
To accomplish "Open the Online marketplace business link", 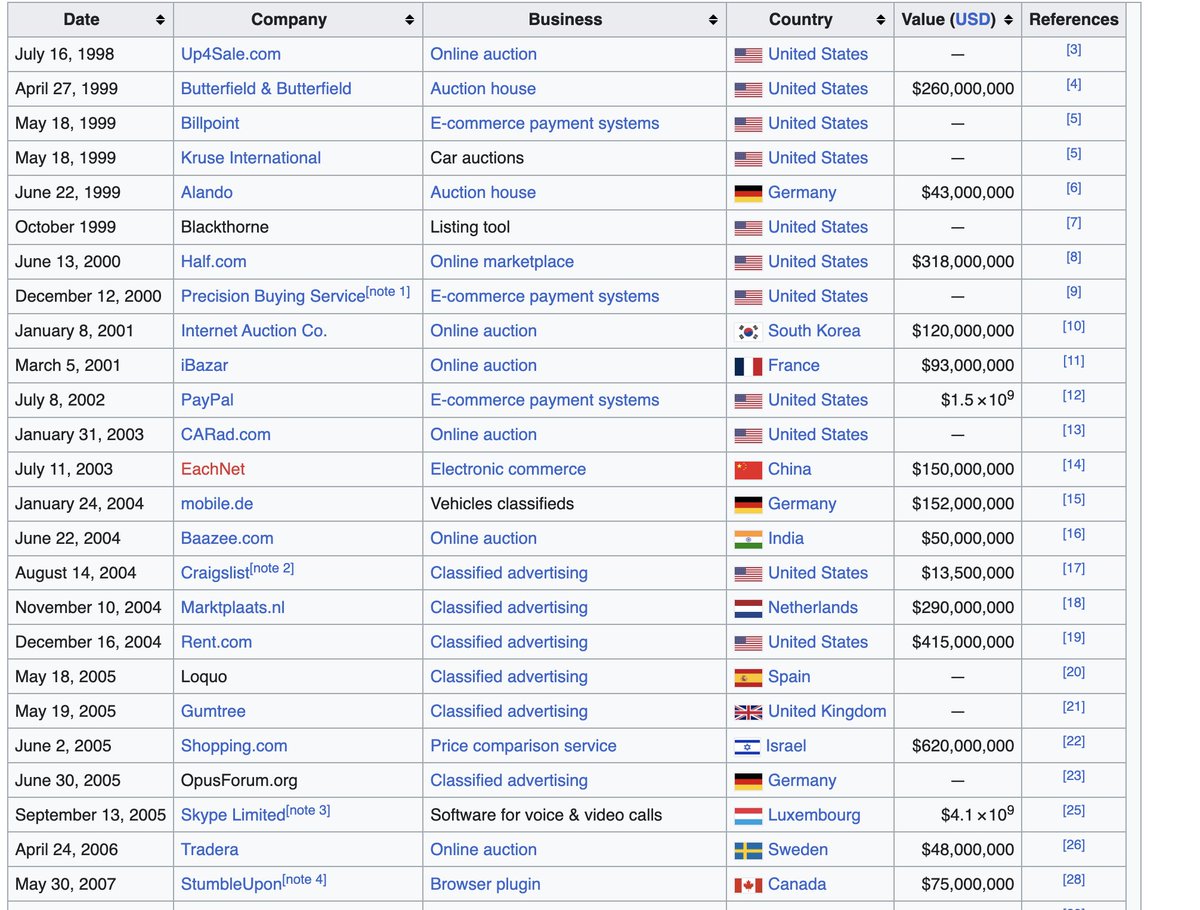I will pos(502,262).
